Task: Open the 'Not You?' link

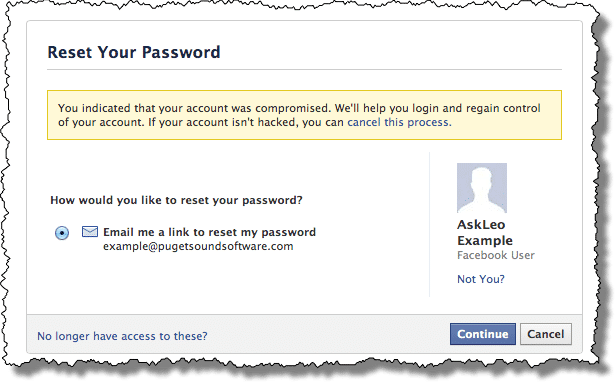Action: pyautogui.click(x=480, y=279)
